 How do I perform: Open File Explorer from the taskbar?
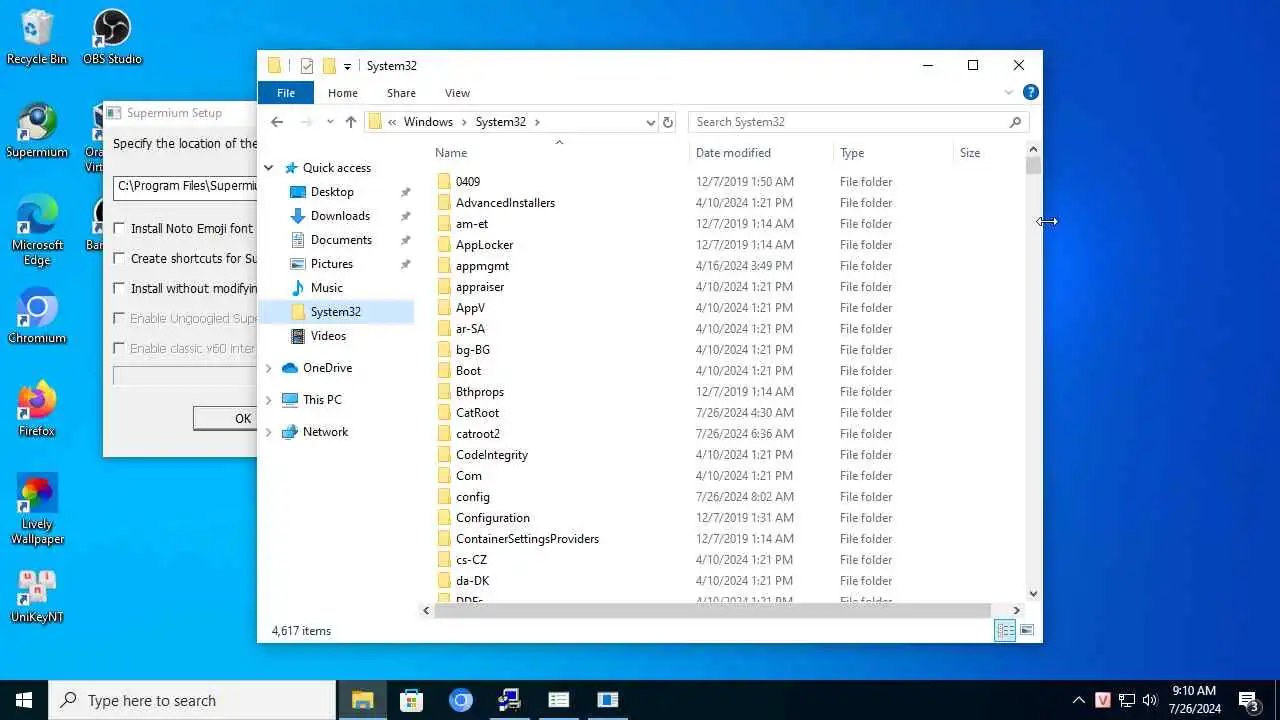[362, 700]
